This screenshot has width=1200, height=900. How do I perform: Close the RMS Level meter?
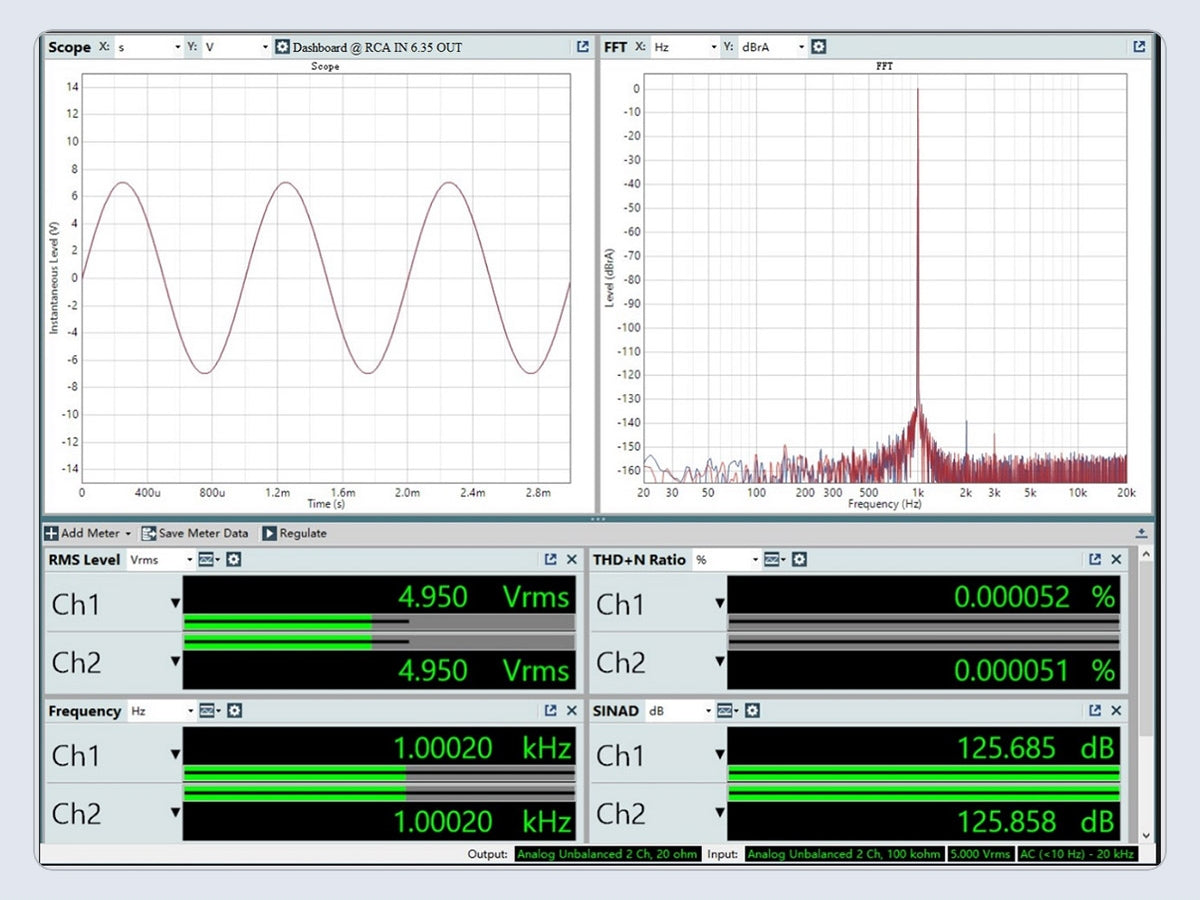[572, 560]
